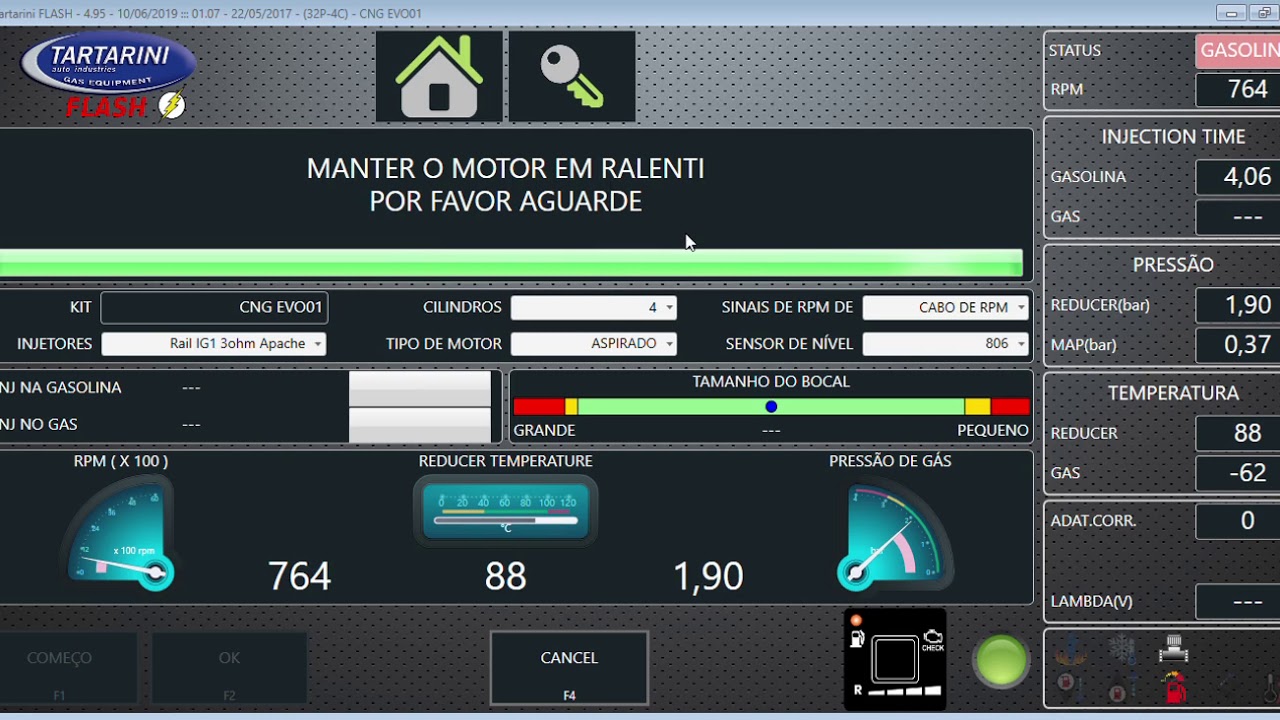Click the dimmed snowflake status icon
The height and width of the screenshot is (720, 1280).
coord(1122,650)
